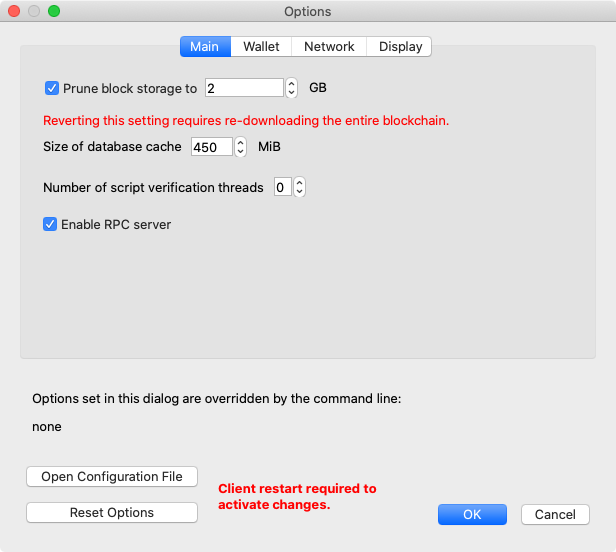The image size is (616, 552).
Task: Open the Network tab
Action: pos(329,47)
